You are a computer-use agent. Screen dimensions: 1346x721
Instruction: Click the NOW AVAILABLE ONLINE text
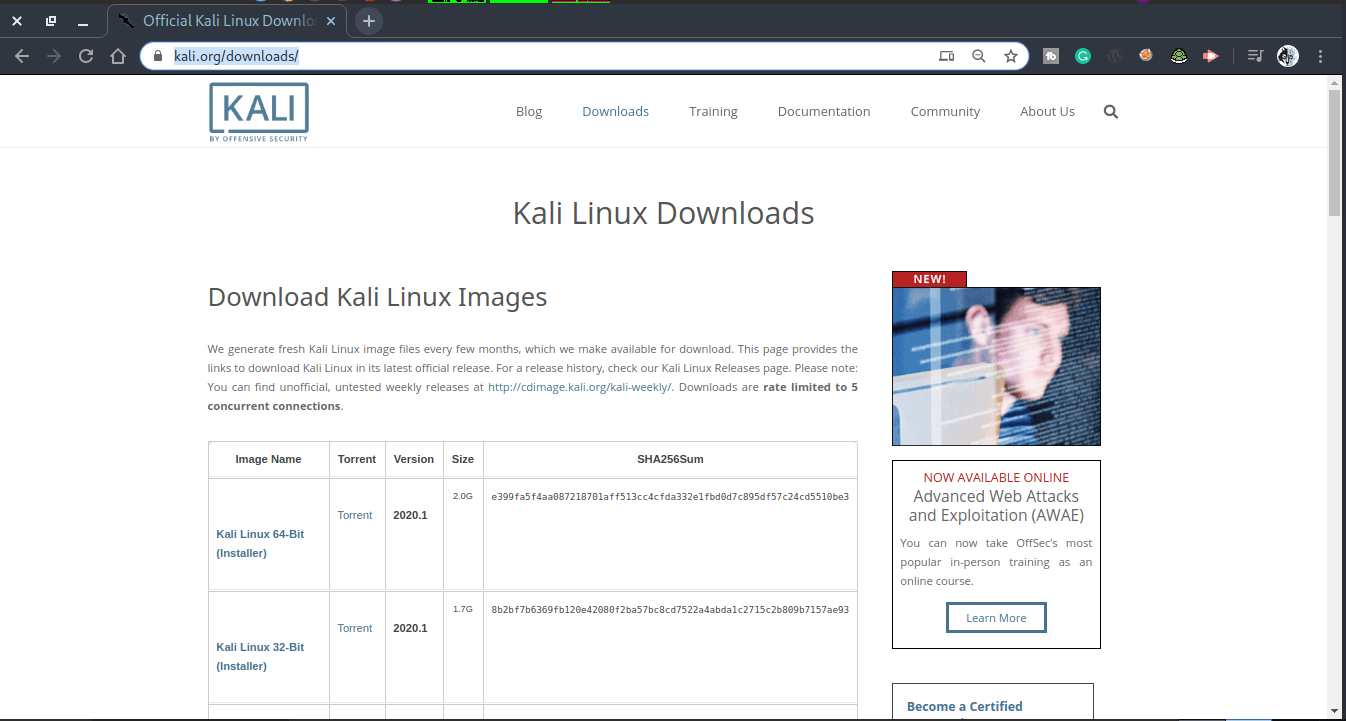(x=996, y=478)
